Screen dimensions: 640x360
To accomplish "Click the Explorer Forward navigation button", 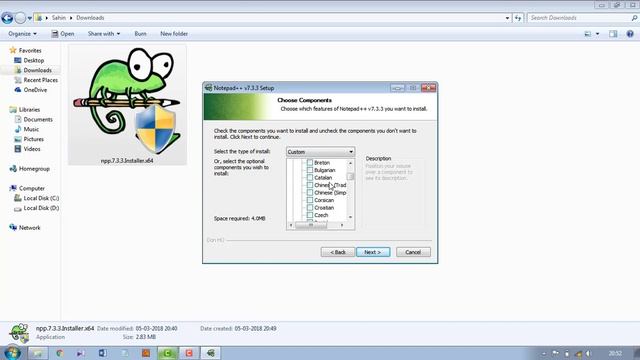I will point(20,18).
